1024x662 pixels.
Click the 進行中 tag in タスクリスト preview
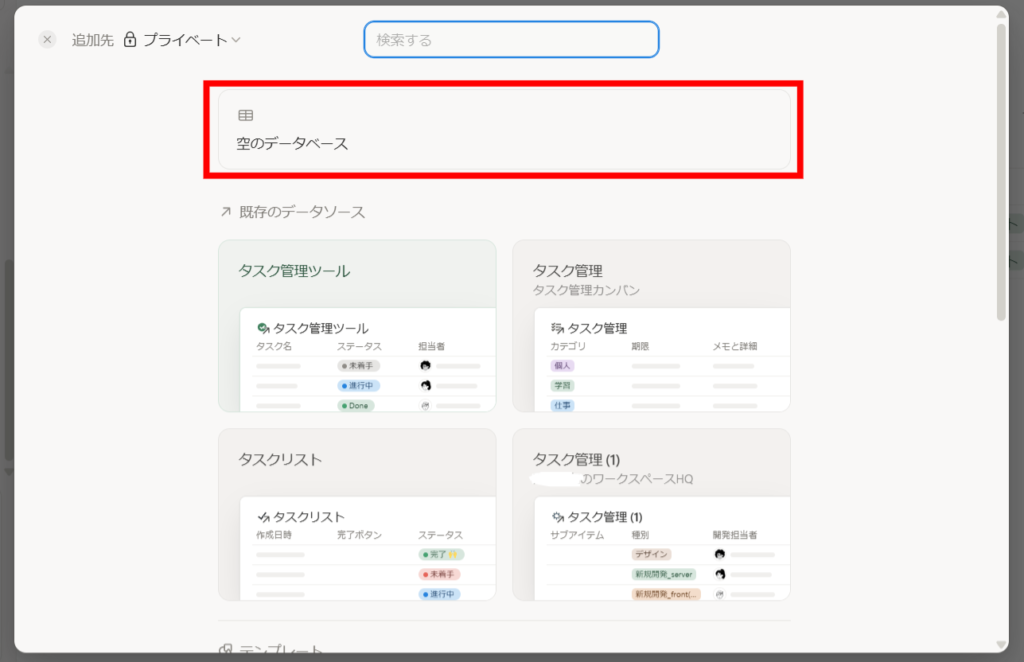[440, 594]
